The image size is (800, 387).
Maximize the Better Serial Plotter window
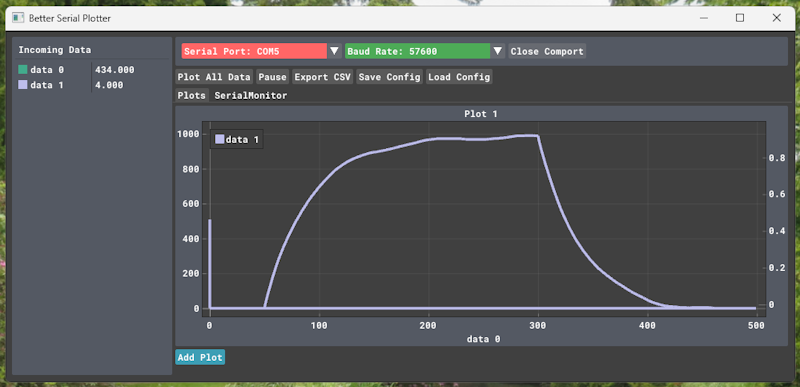point(740,18)
